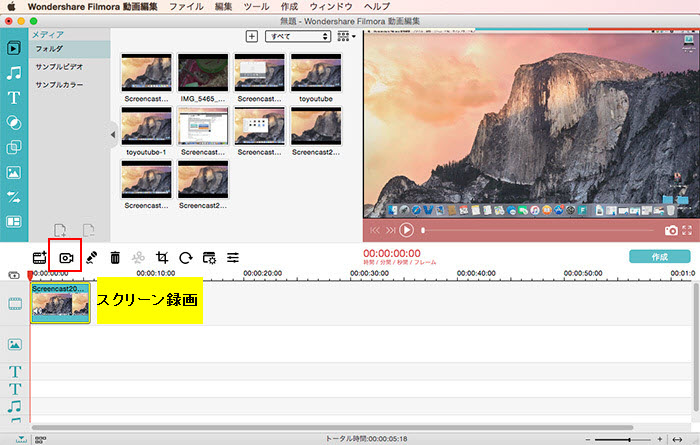The width and height of the screenshot is (700, 445).
Task: Open the Wondershare Filmora application menu
Action: (92, 6)
